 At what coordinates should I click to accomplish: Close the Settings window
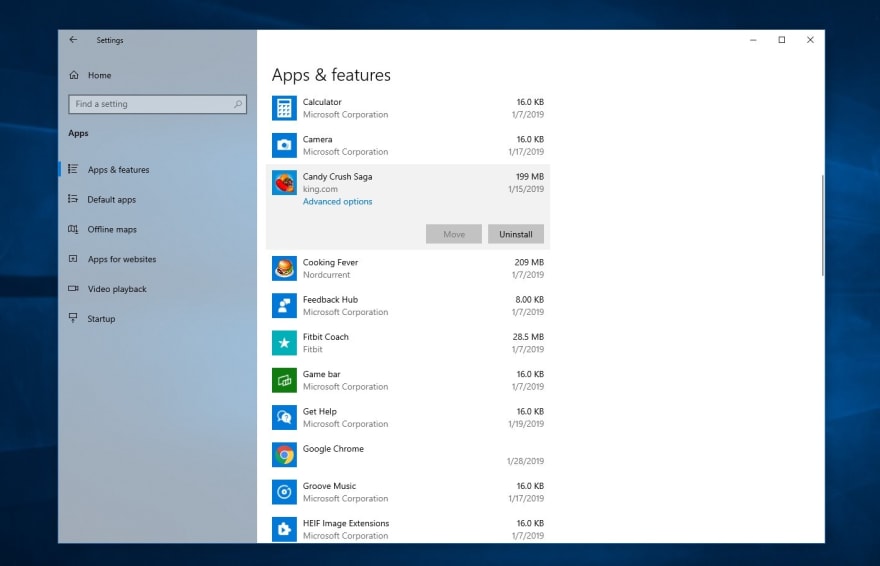(x=810, y=40)
